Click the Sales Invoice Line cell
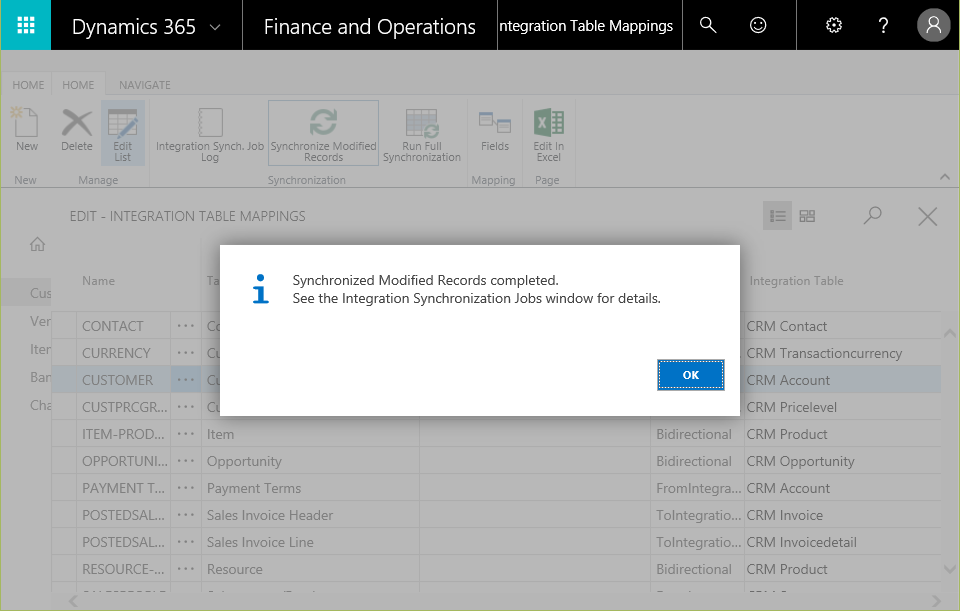This screenshot has width=960, height=611. coord(310,542)
